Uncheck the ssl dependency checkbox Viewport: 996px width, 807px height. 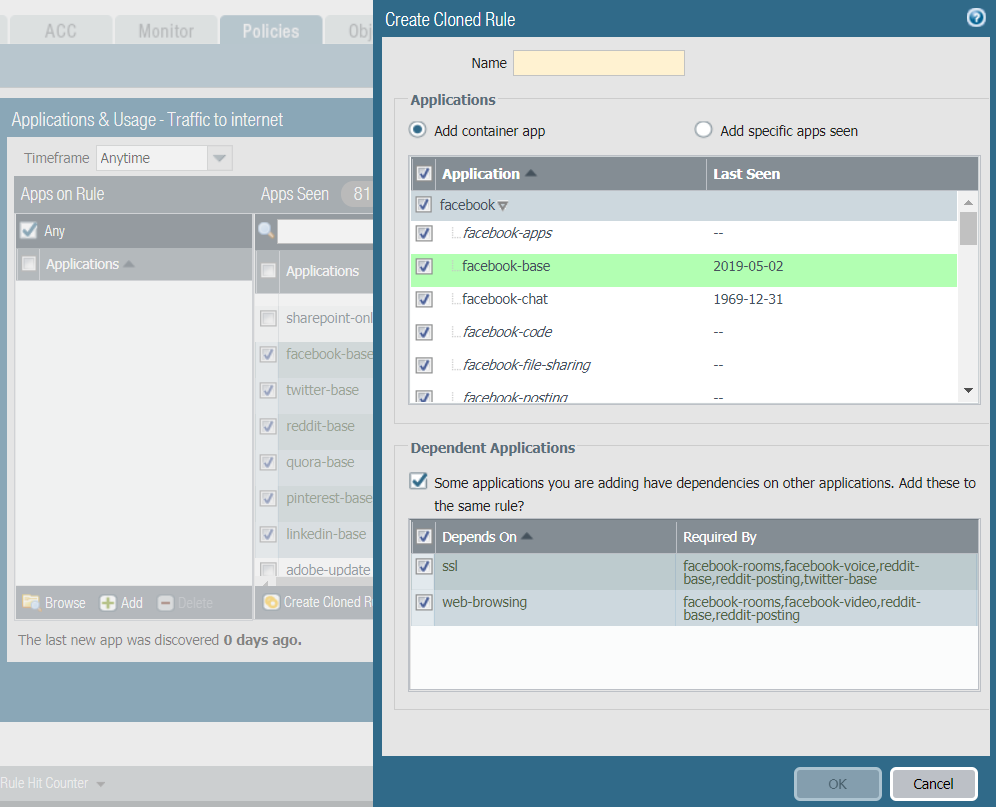click(424, 567)
